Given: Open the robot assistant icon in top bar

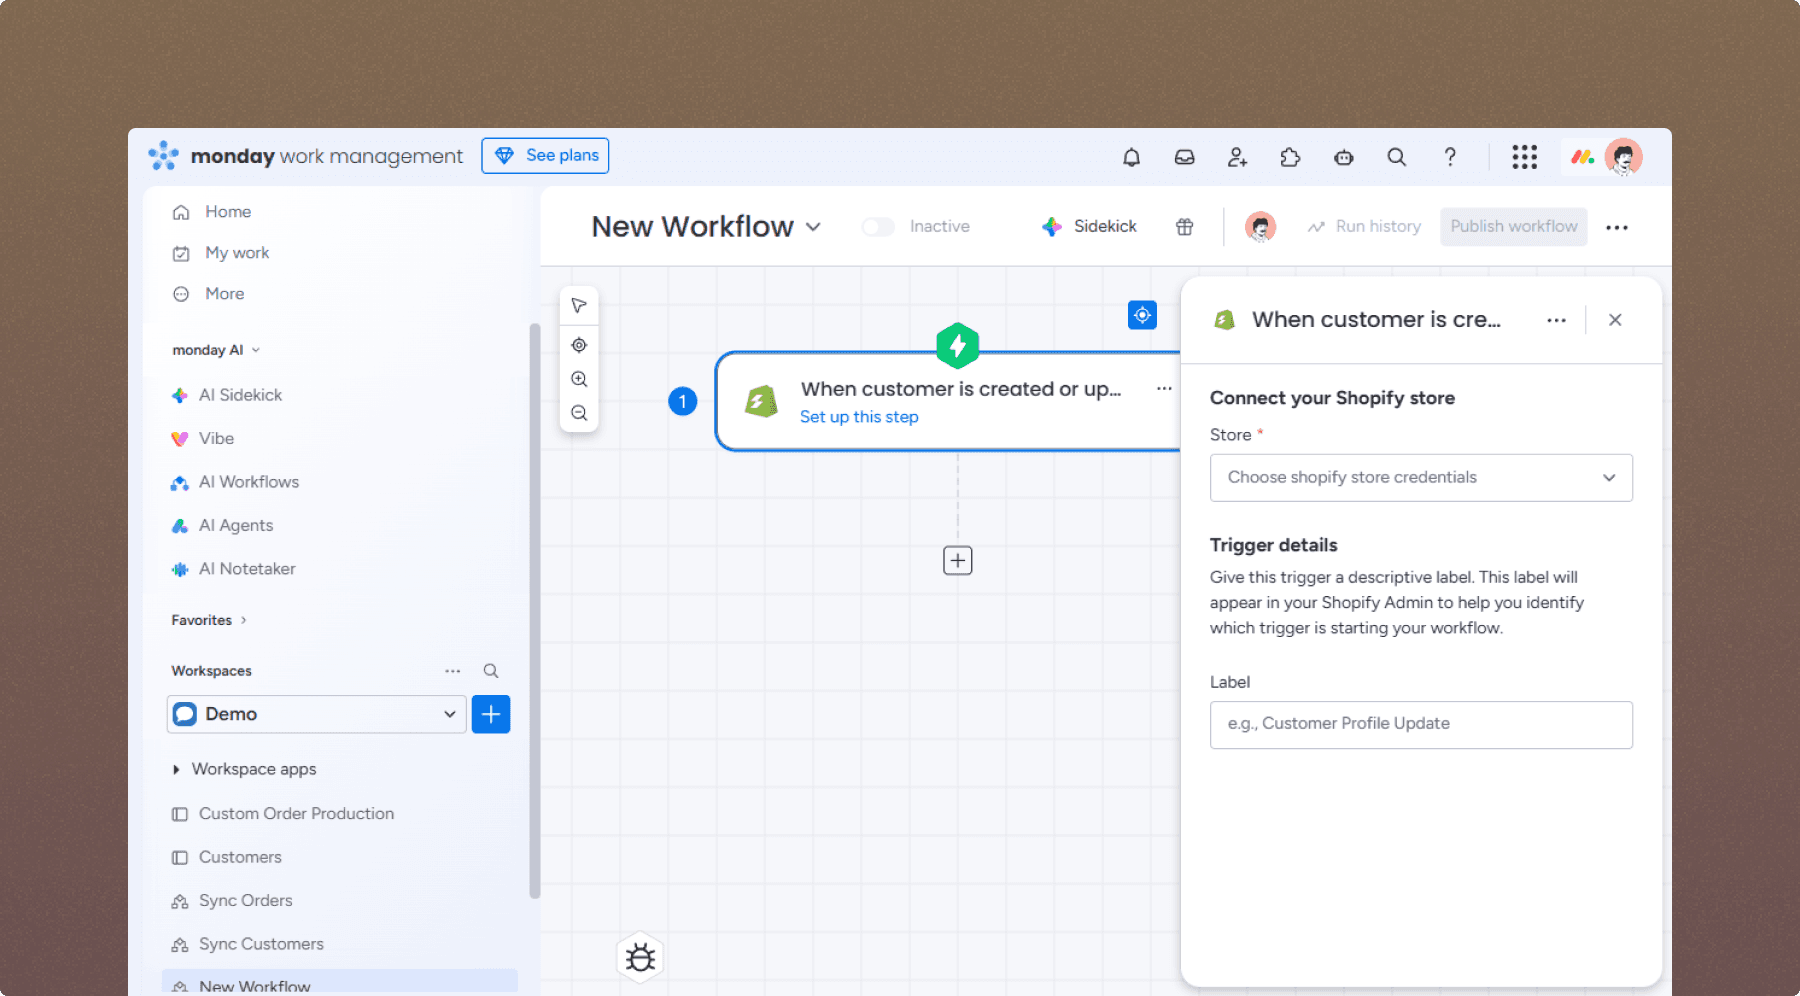Looking at the screenshot, I should pos(1343,157).
